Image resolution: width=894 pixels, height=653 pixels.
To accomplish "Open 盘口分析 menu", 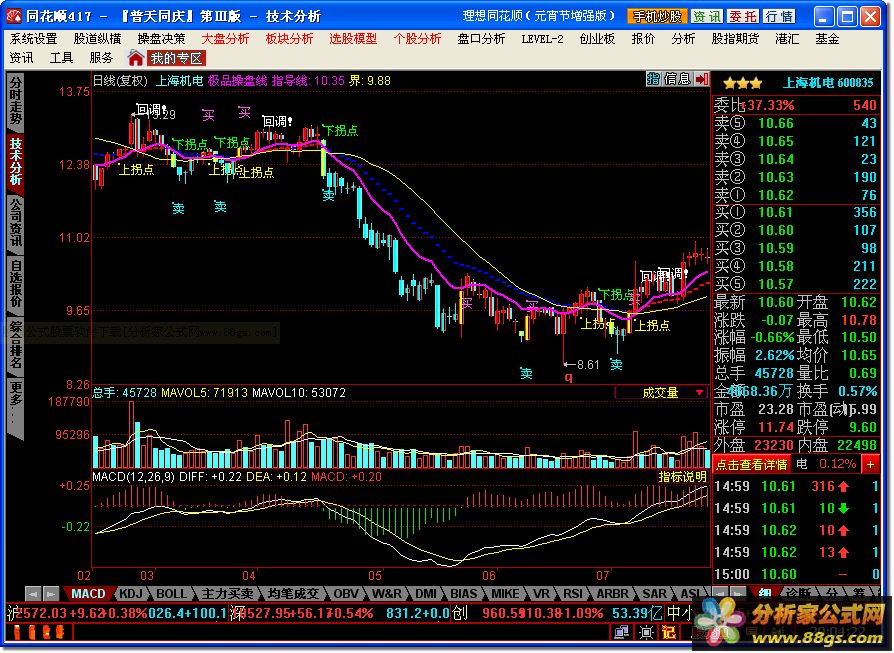I will [x=481, y=39].
